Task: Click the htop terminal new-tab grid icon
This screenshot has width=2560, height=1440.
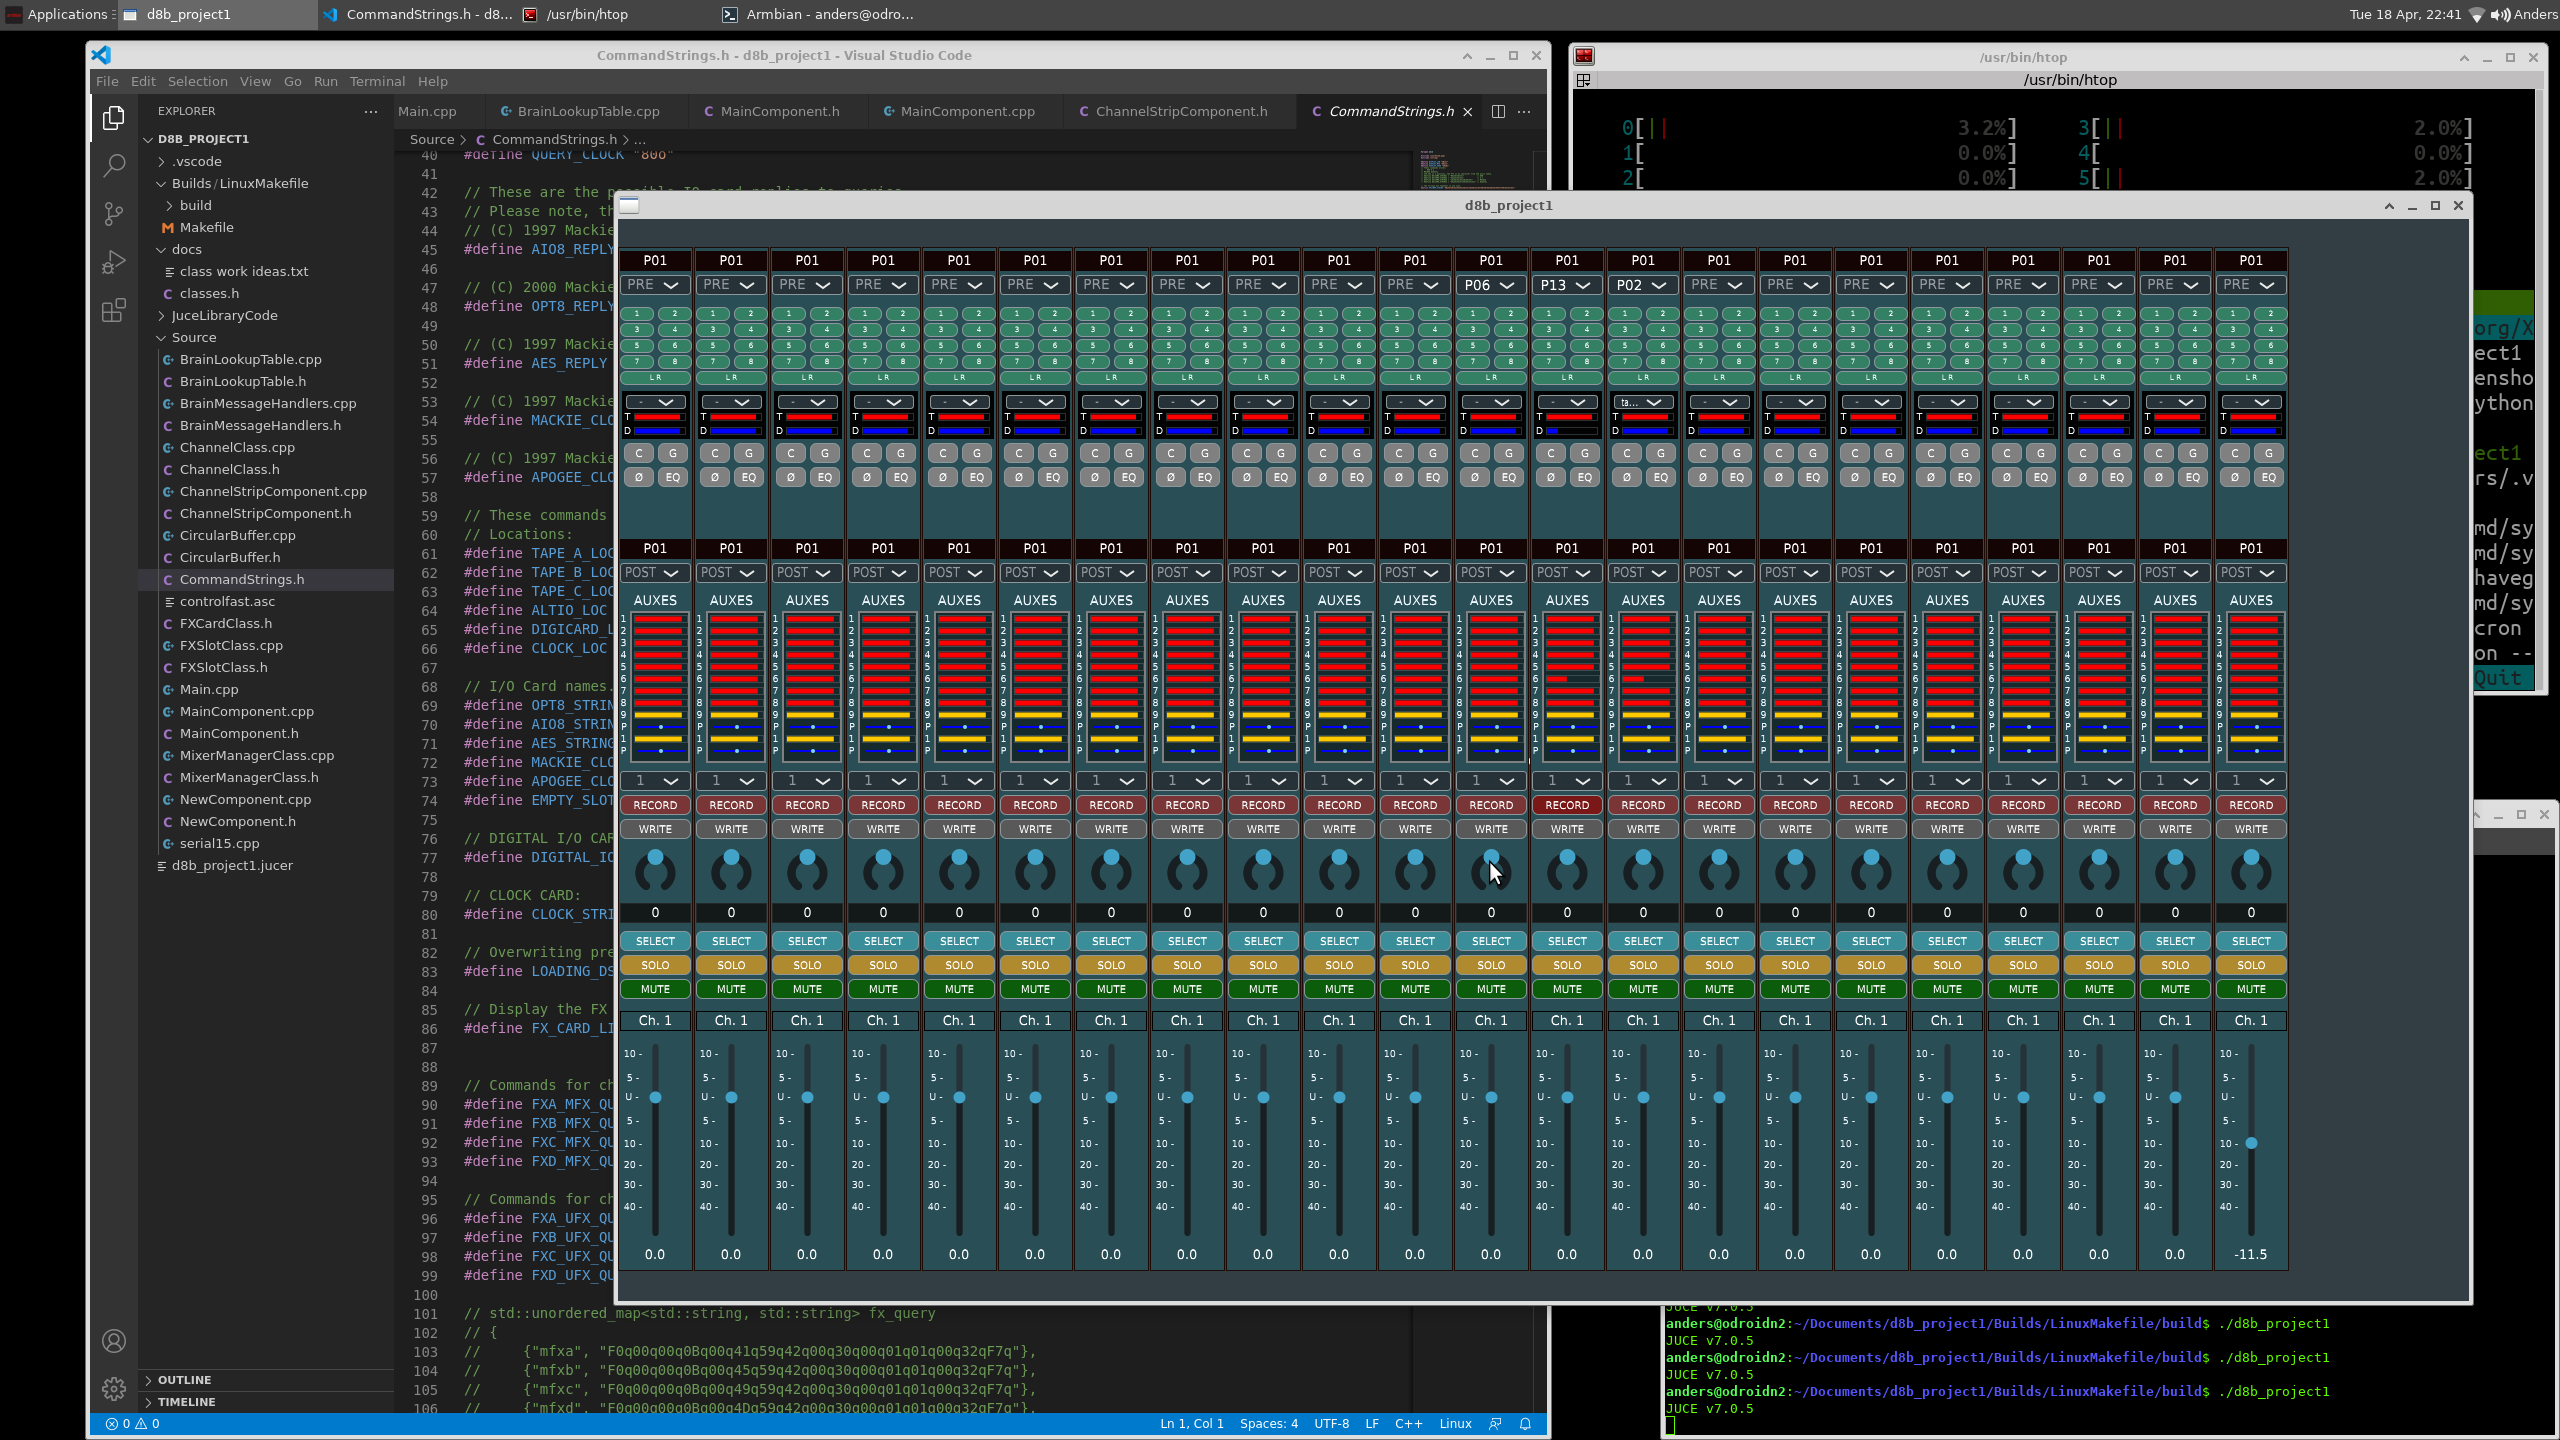Action: 1583,80
